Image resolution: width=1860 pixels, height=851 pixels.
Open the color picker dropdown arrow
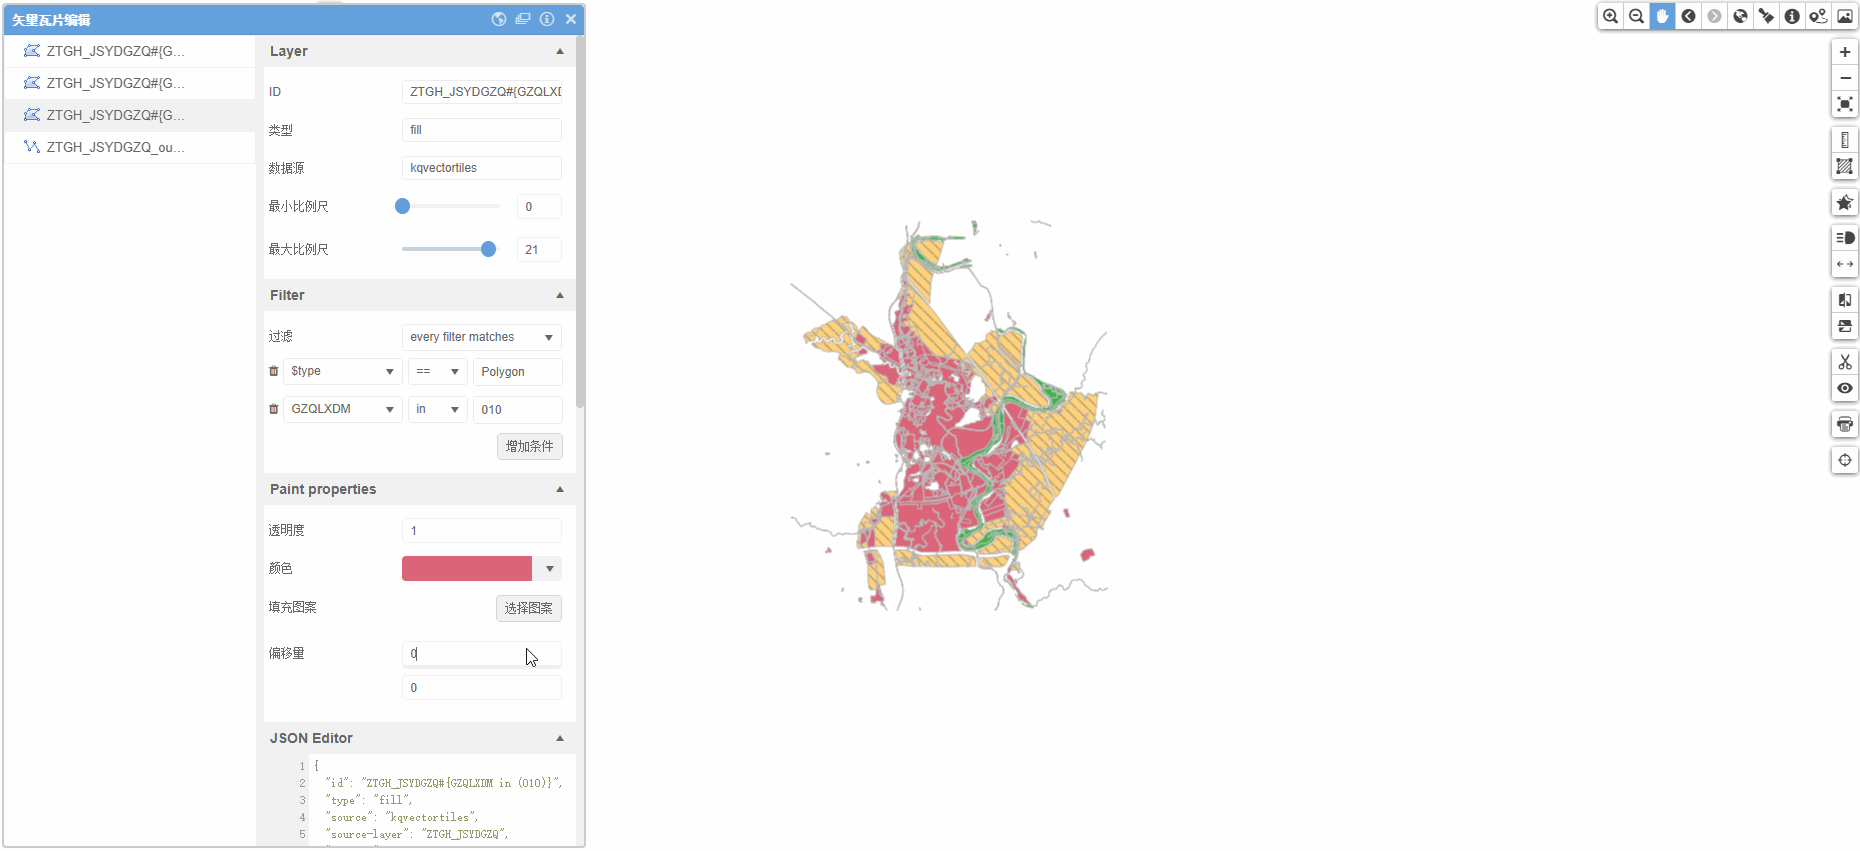(x=549, y=569)
